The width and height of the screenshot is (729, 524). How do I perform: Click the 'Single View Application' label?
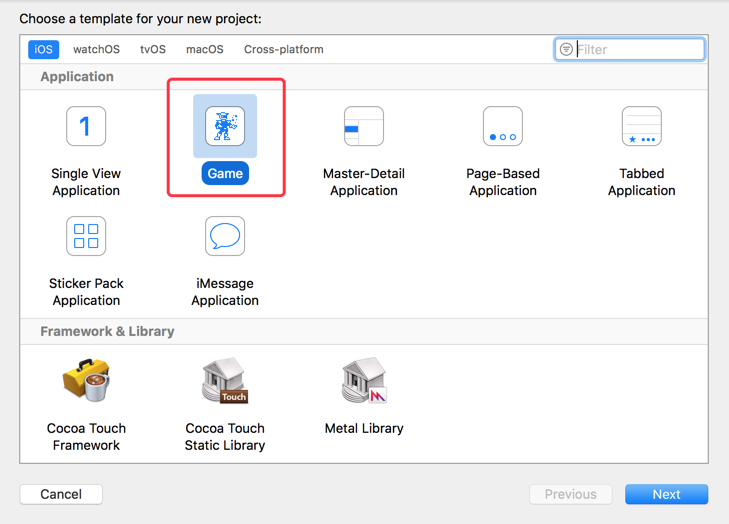pyautogui.click(x=86, y=182)
